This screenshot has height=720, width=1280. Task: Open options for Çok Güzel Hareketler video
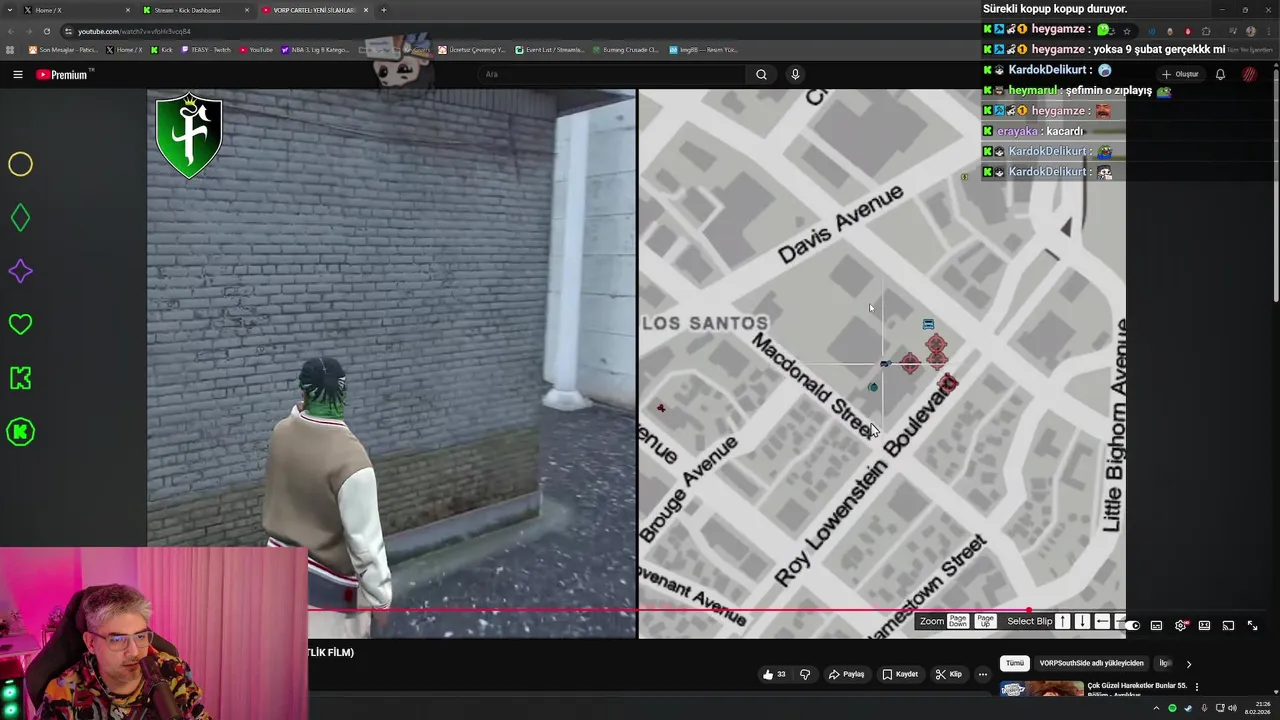pyautogui.click(x=1196, y=687)
